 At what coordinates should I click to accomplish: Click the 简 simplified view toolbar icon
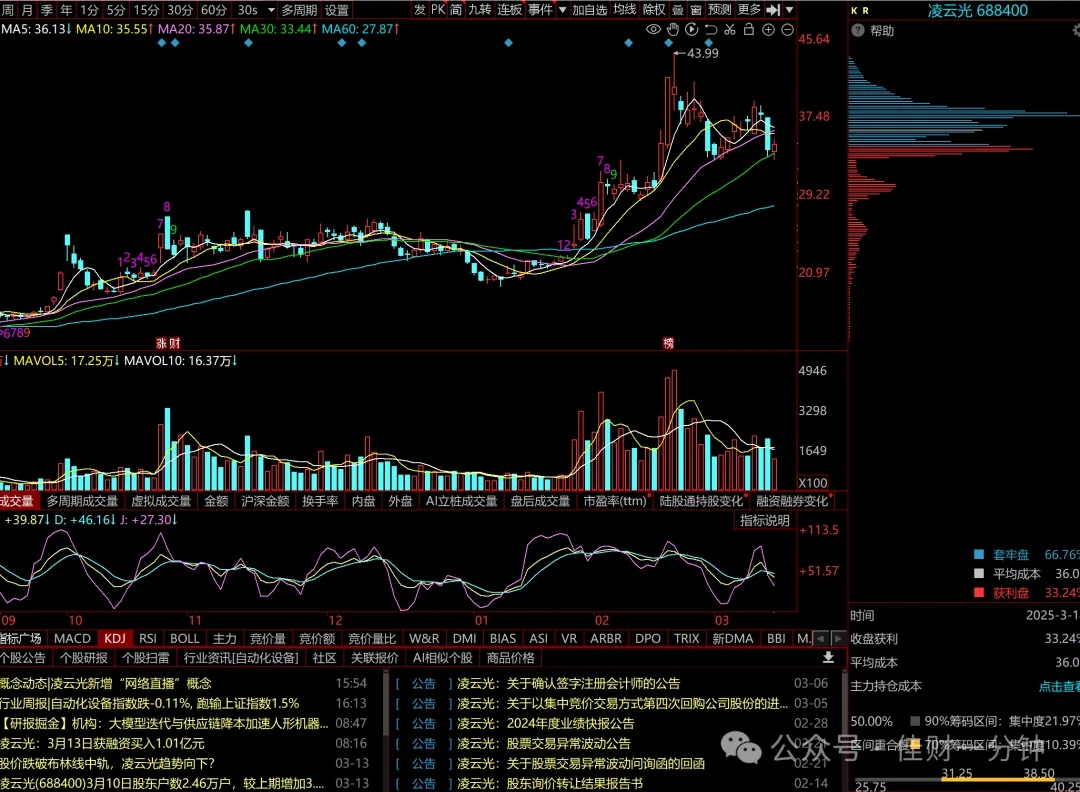coord(456,10)
